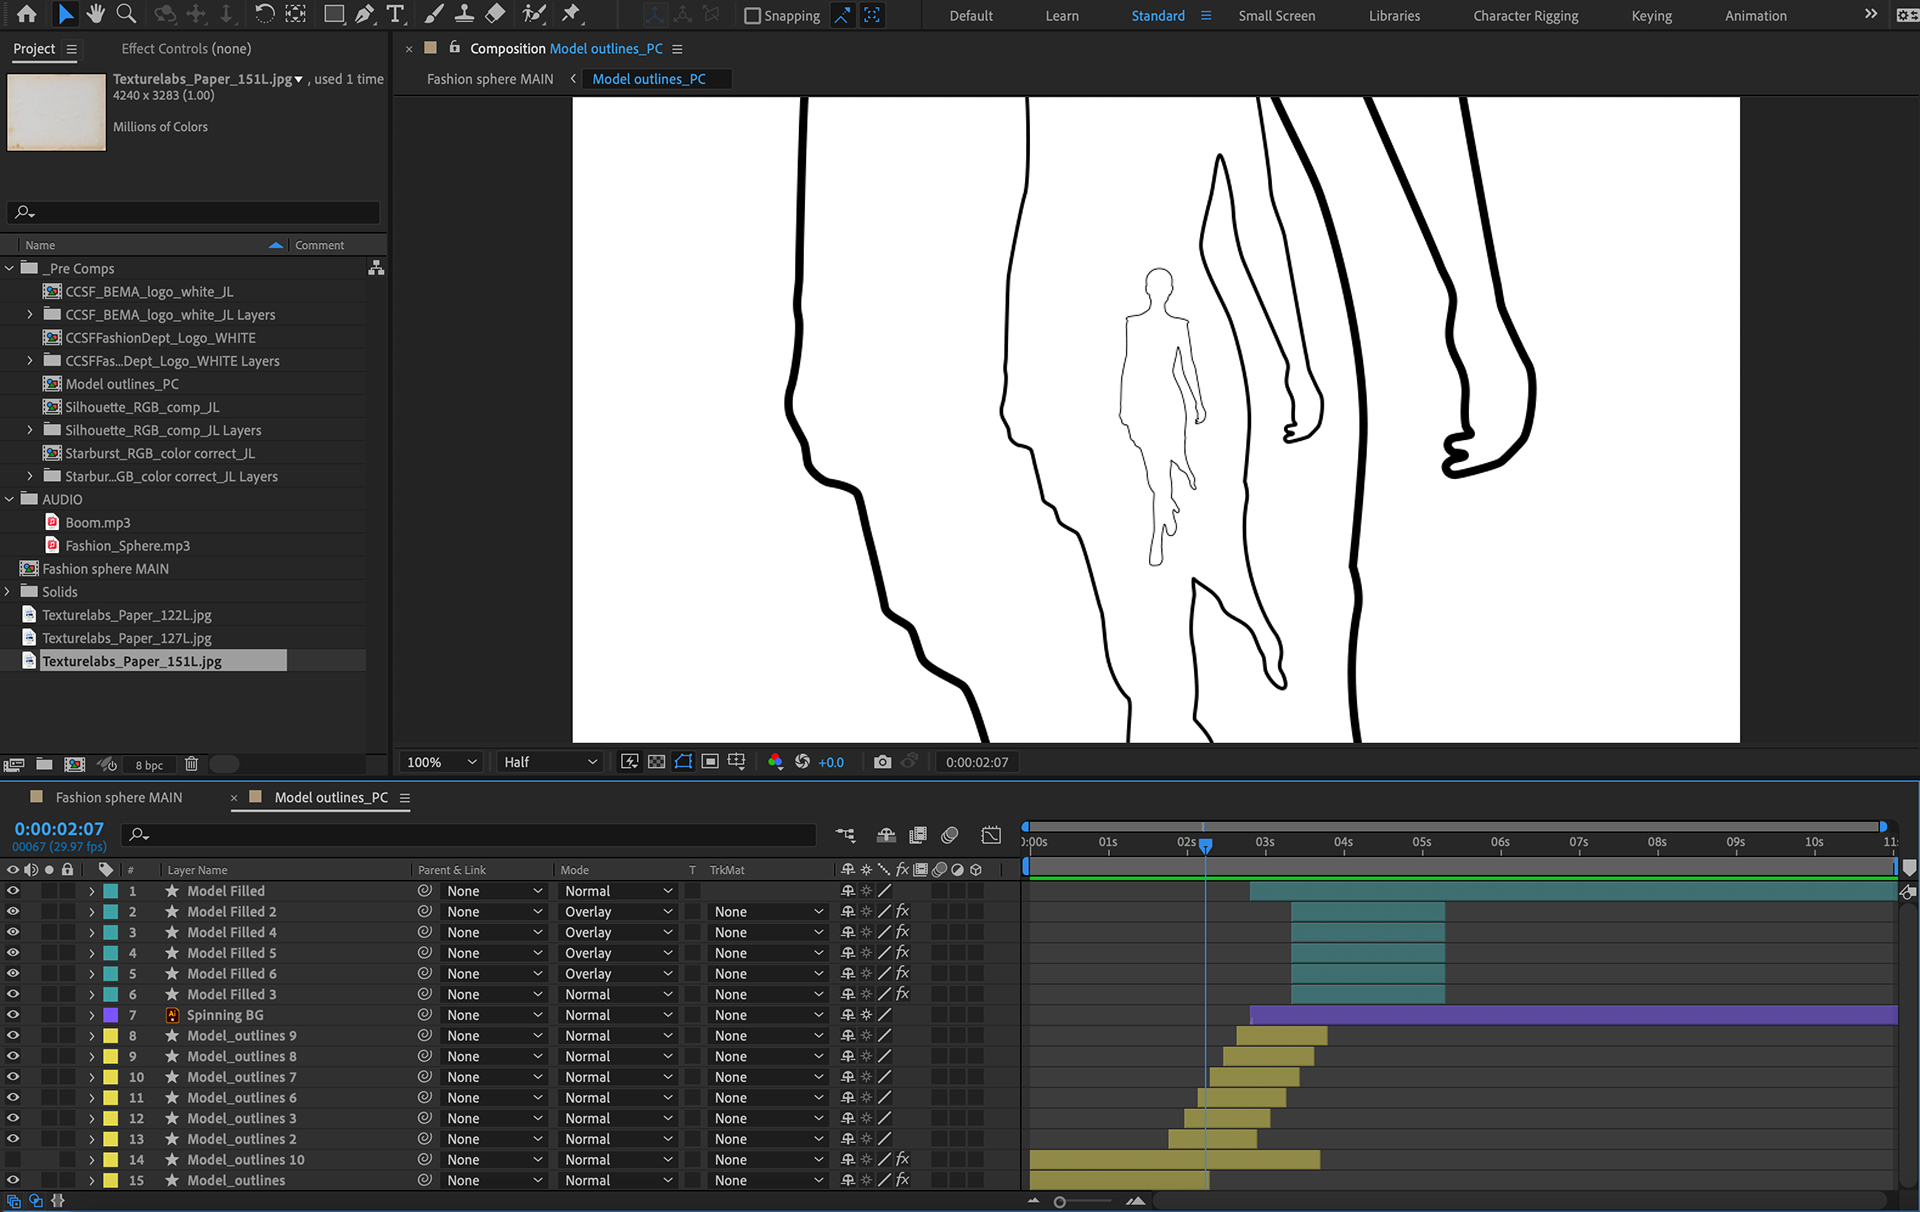Select the Eraser tool
This screenshot has height=1212, width=1920.
pos(495,14)
